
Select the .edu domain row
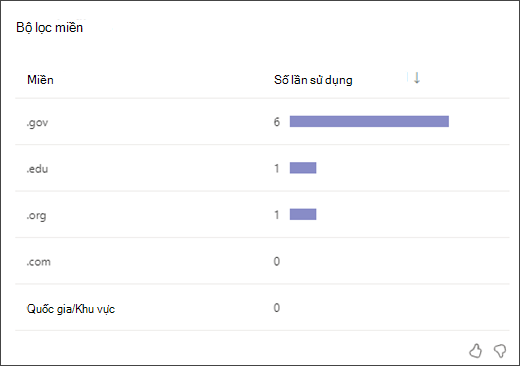coord(262,168)
